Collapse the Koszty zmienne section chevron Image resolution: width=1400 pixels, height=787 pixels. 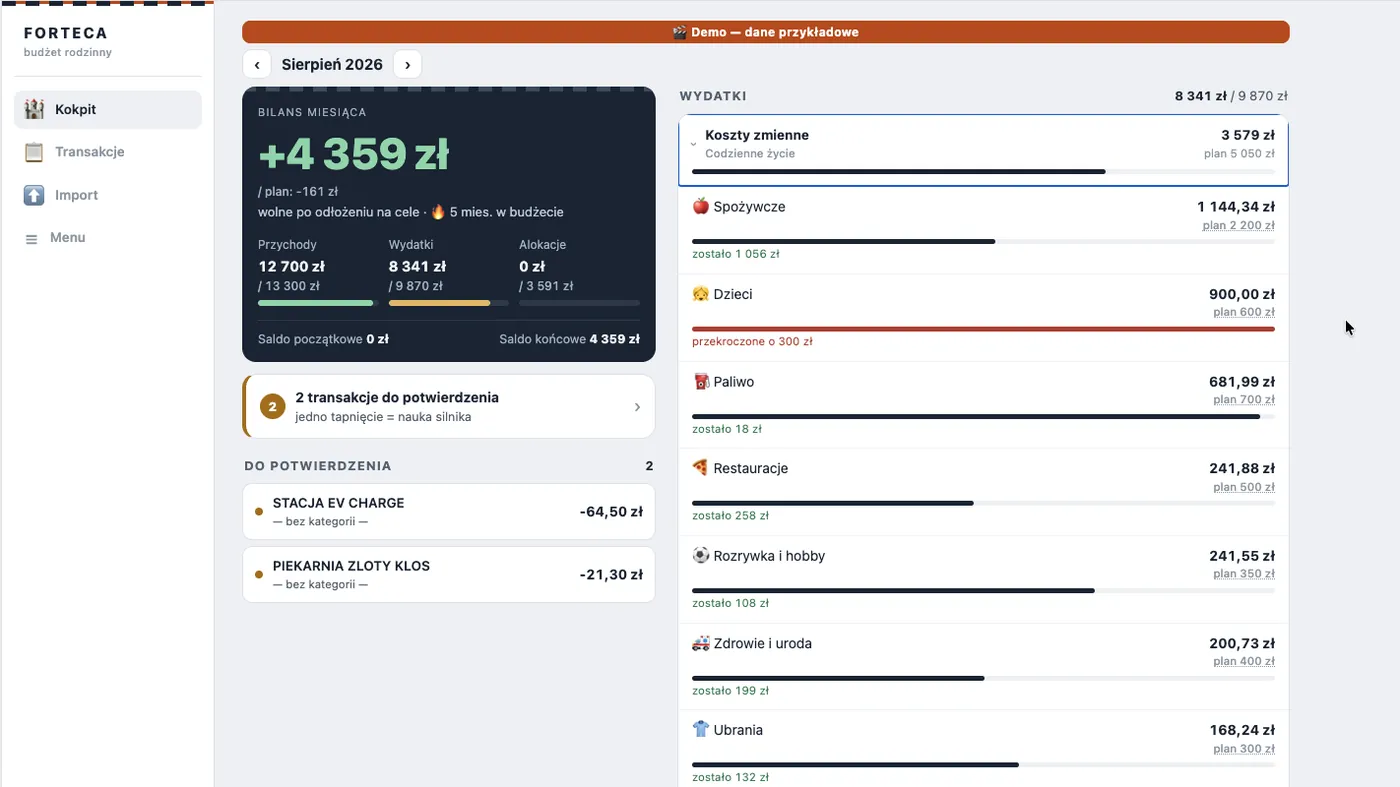click(693, 144)
